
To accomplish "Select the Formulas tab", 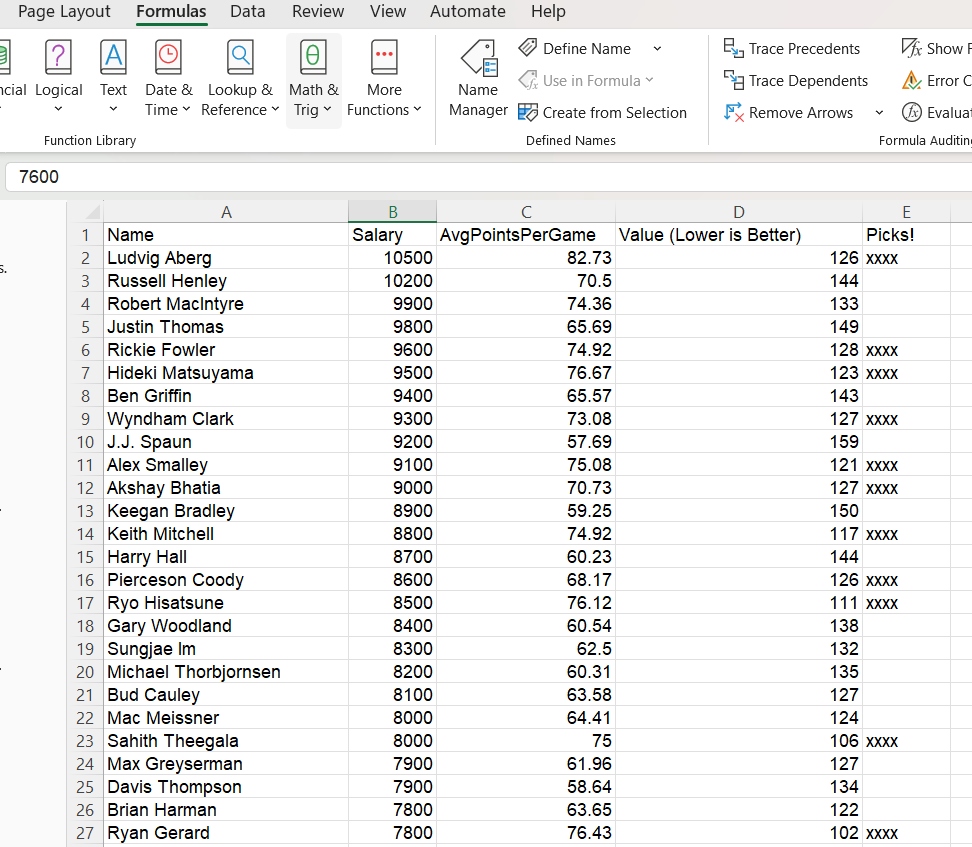I will (x=171, y=11).
